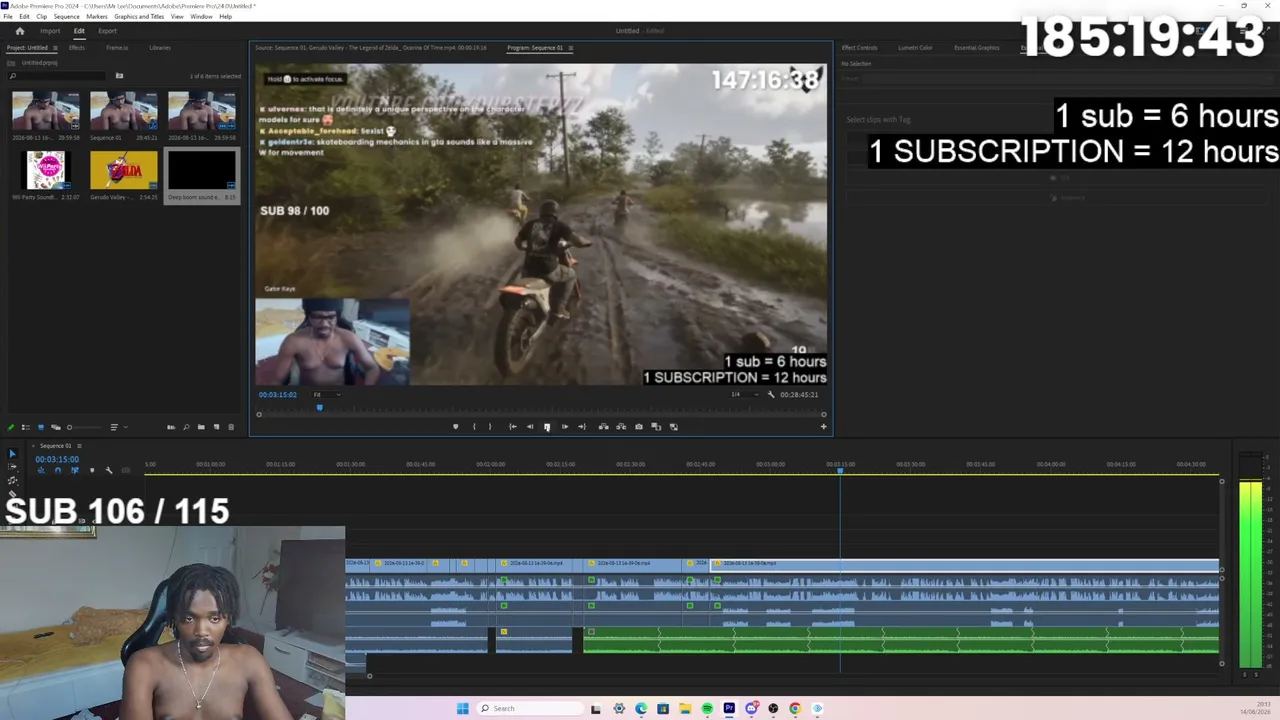
Task: Open Timeline Display Settings wrench
Action: pyautogui.click(x=109, y=471)
